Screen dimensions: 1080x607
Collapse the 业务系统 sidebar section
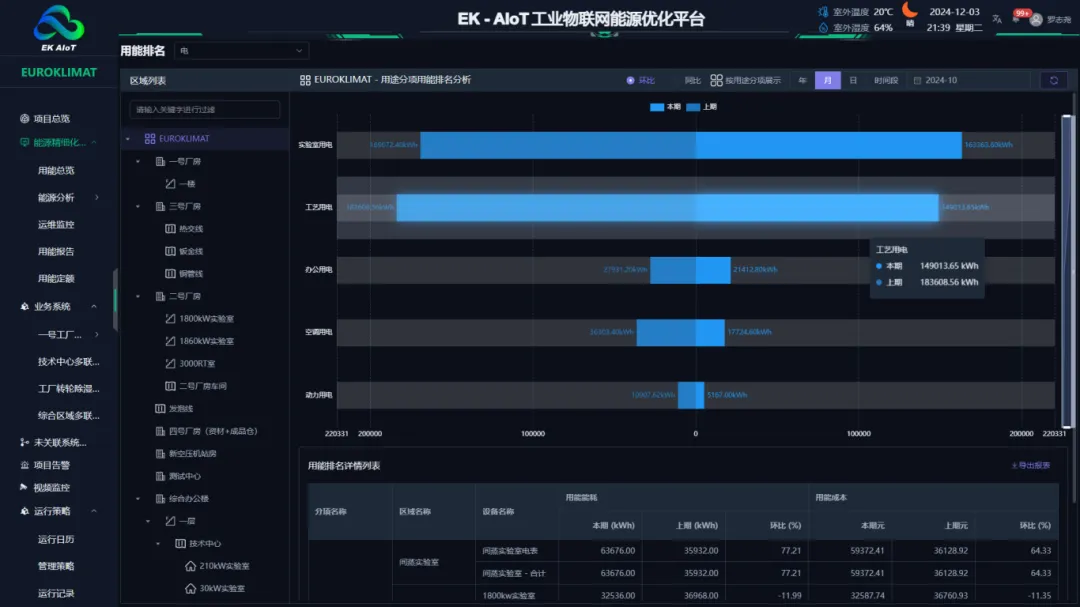tap(94, 307)
